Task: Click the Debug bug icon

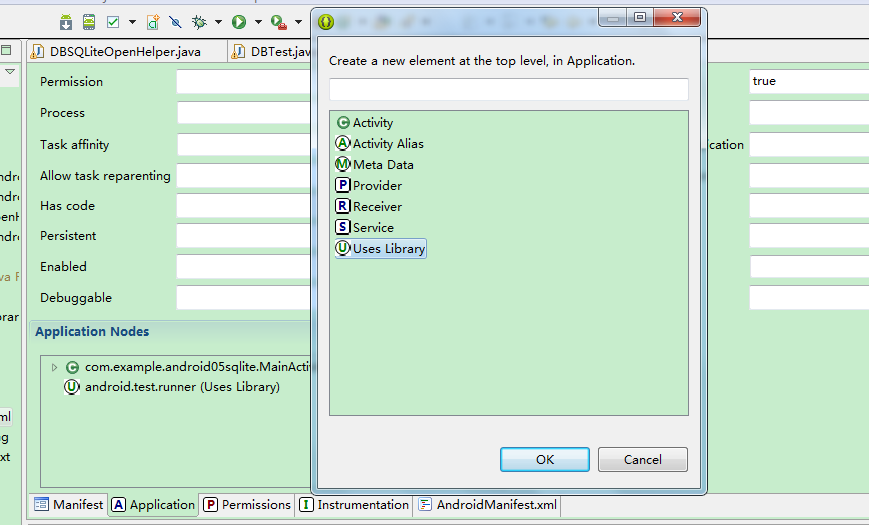Action: click(199, 22)
